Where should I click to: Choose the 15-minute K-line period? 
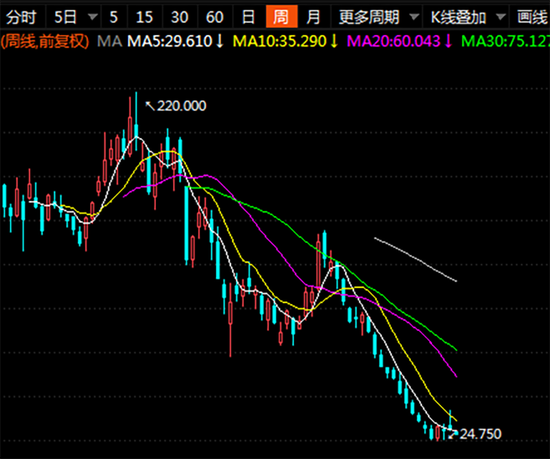click(145, 17)
